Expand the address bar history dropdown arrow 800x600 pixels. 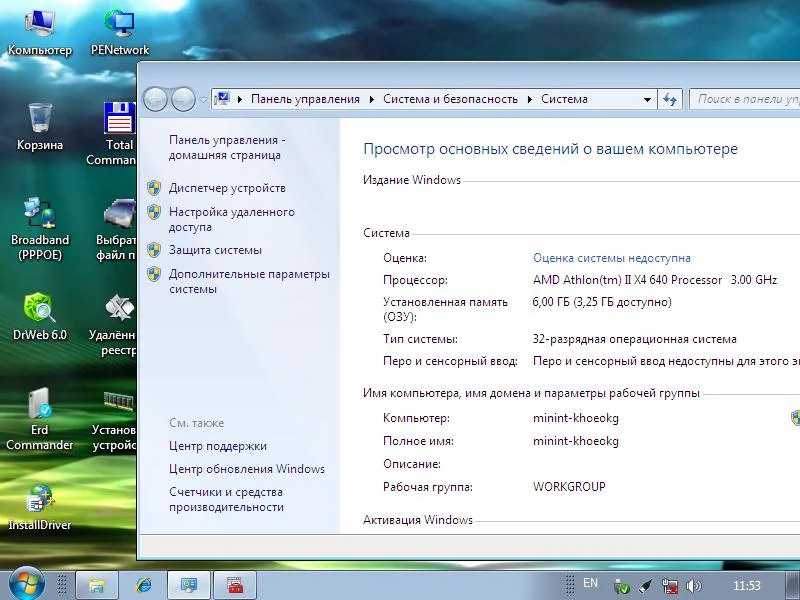click(647, 99)
